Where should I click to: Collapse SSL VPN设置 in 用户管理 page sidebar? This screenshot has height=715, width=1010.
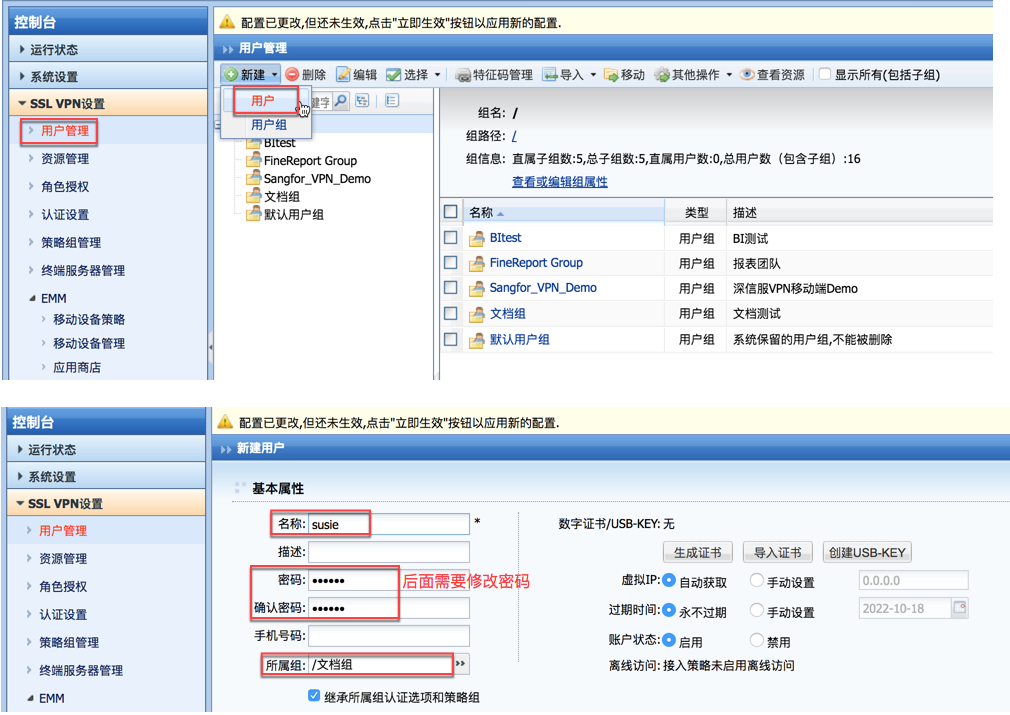(108, 103)
